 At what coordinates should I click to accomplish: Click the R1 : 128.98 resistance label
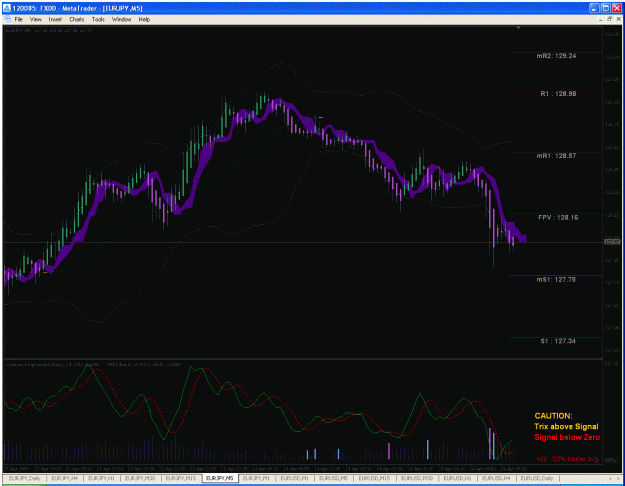[558, 94]
